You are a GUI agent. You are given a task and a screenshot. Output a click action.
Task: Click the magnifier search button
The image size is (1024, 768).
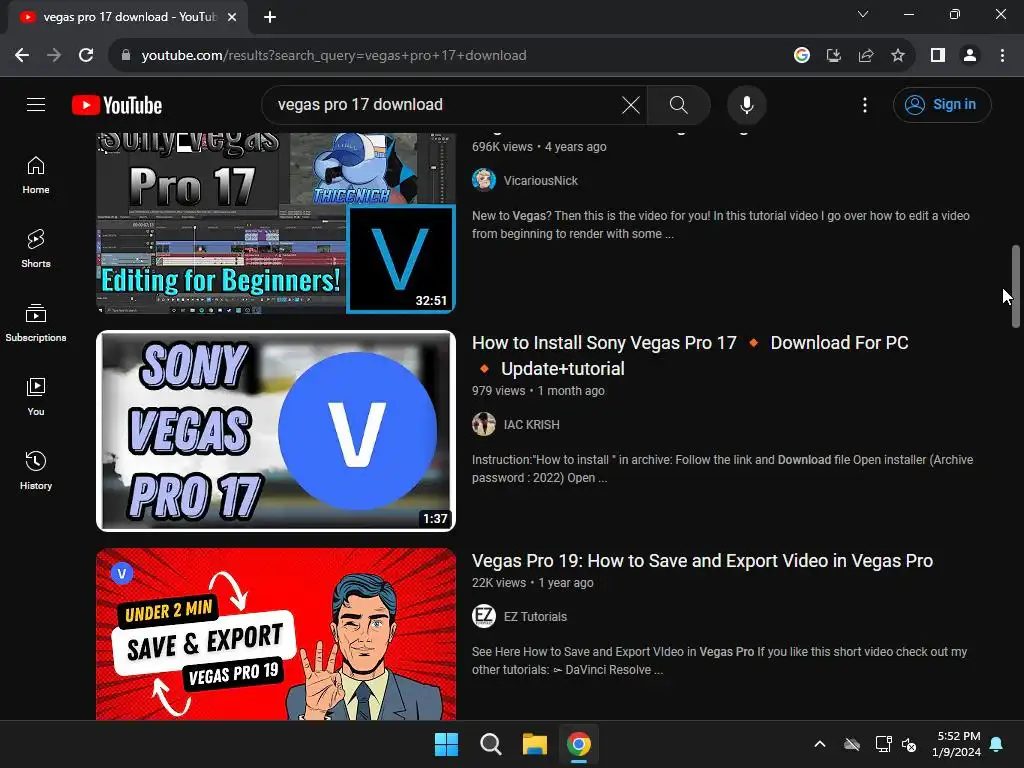679,104
